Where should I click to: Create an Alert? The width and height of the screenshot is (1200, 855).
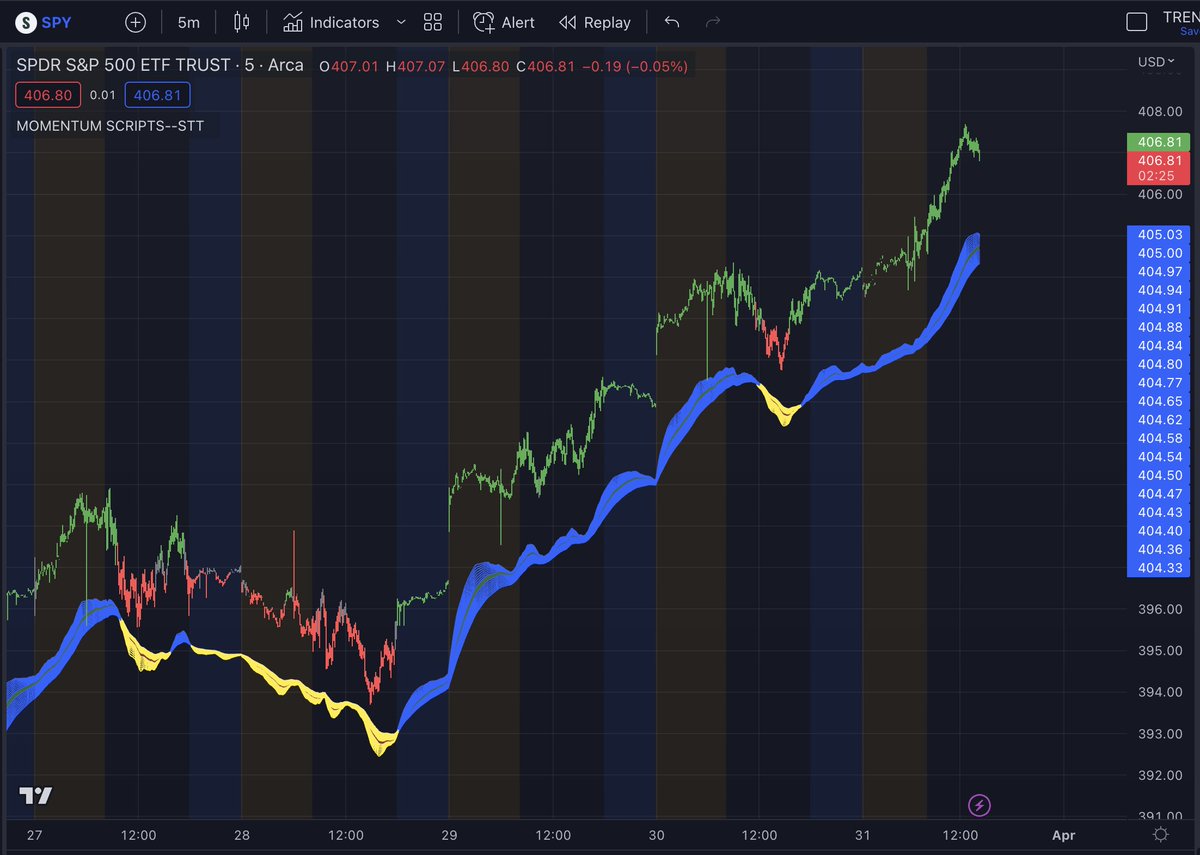(x=504, y=22)
